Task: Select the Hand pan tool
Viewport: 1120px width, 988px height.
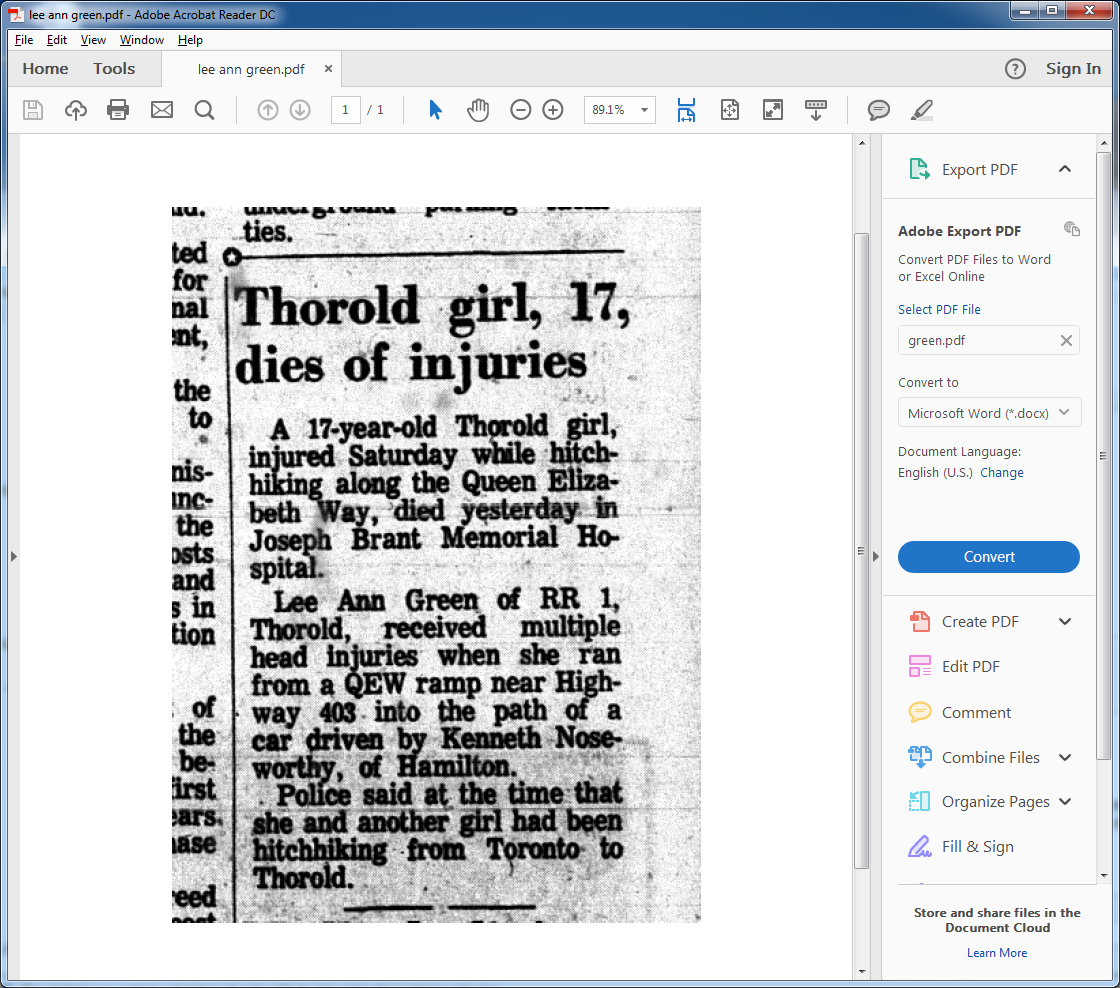Action: click(x=478, y=110)
